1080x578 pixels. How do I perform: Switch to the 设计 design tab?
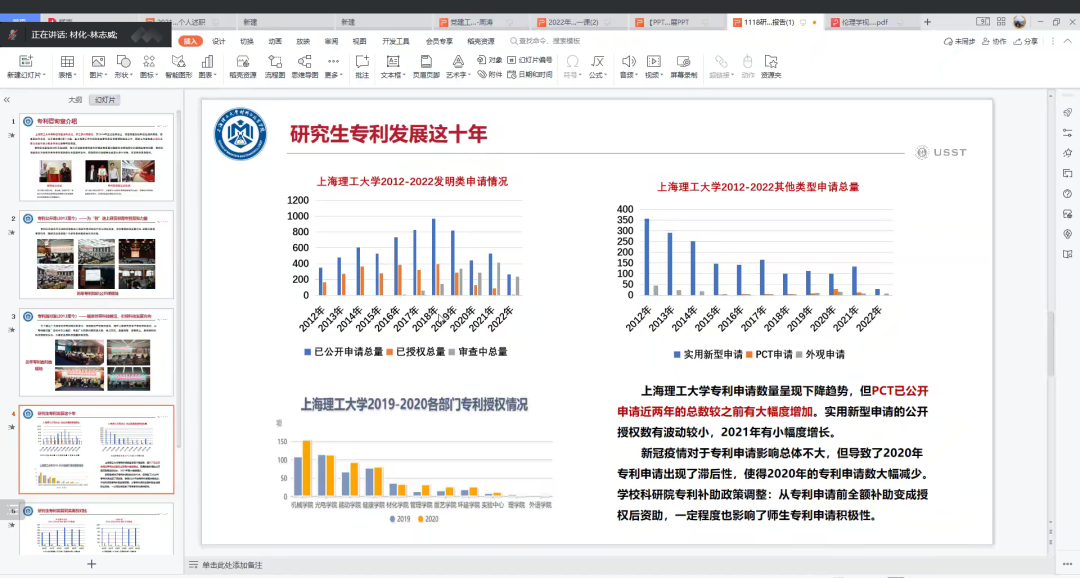pos(218,41)
